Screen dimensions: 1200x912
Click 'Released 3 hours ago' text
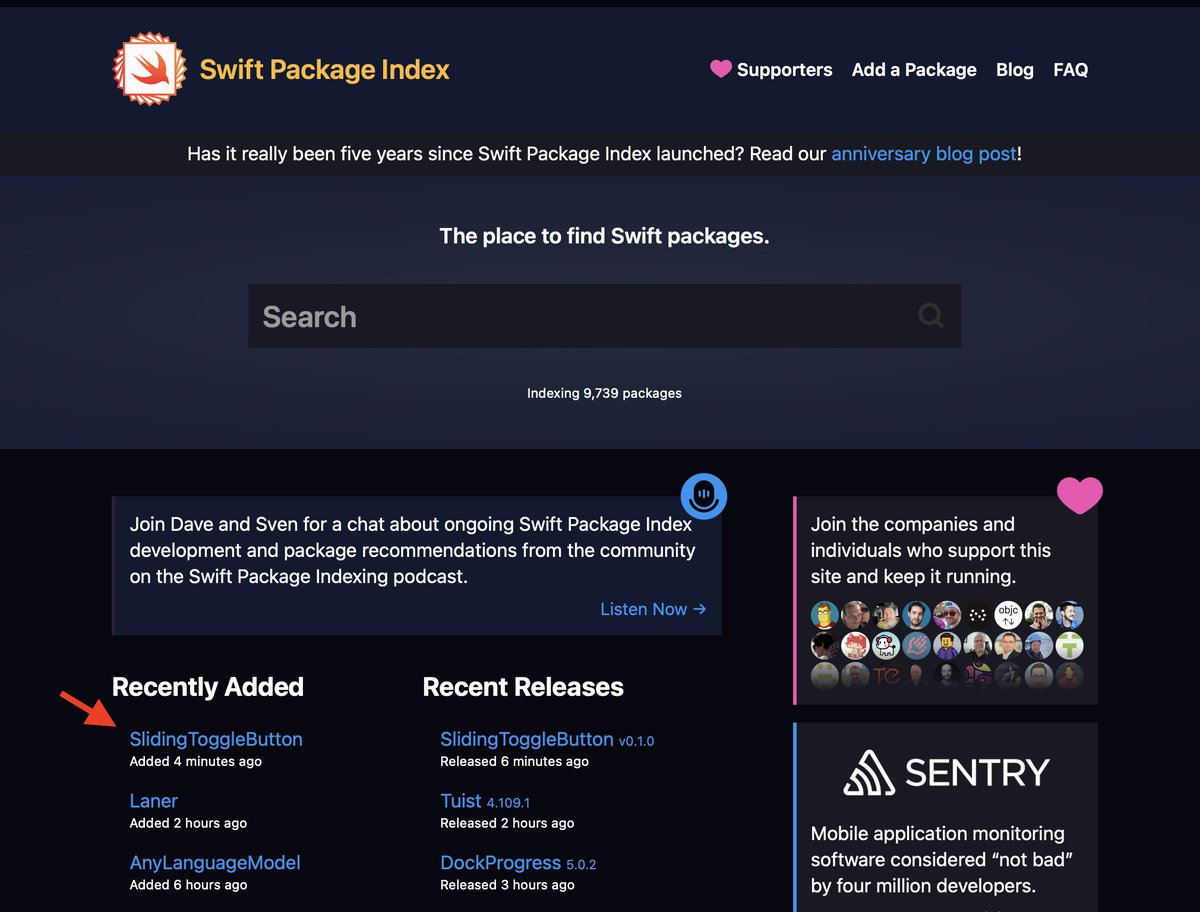tap(508, 885)
